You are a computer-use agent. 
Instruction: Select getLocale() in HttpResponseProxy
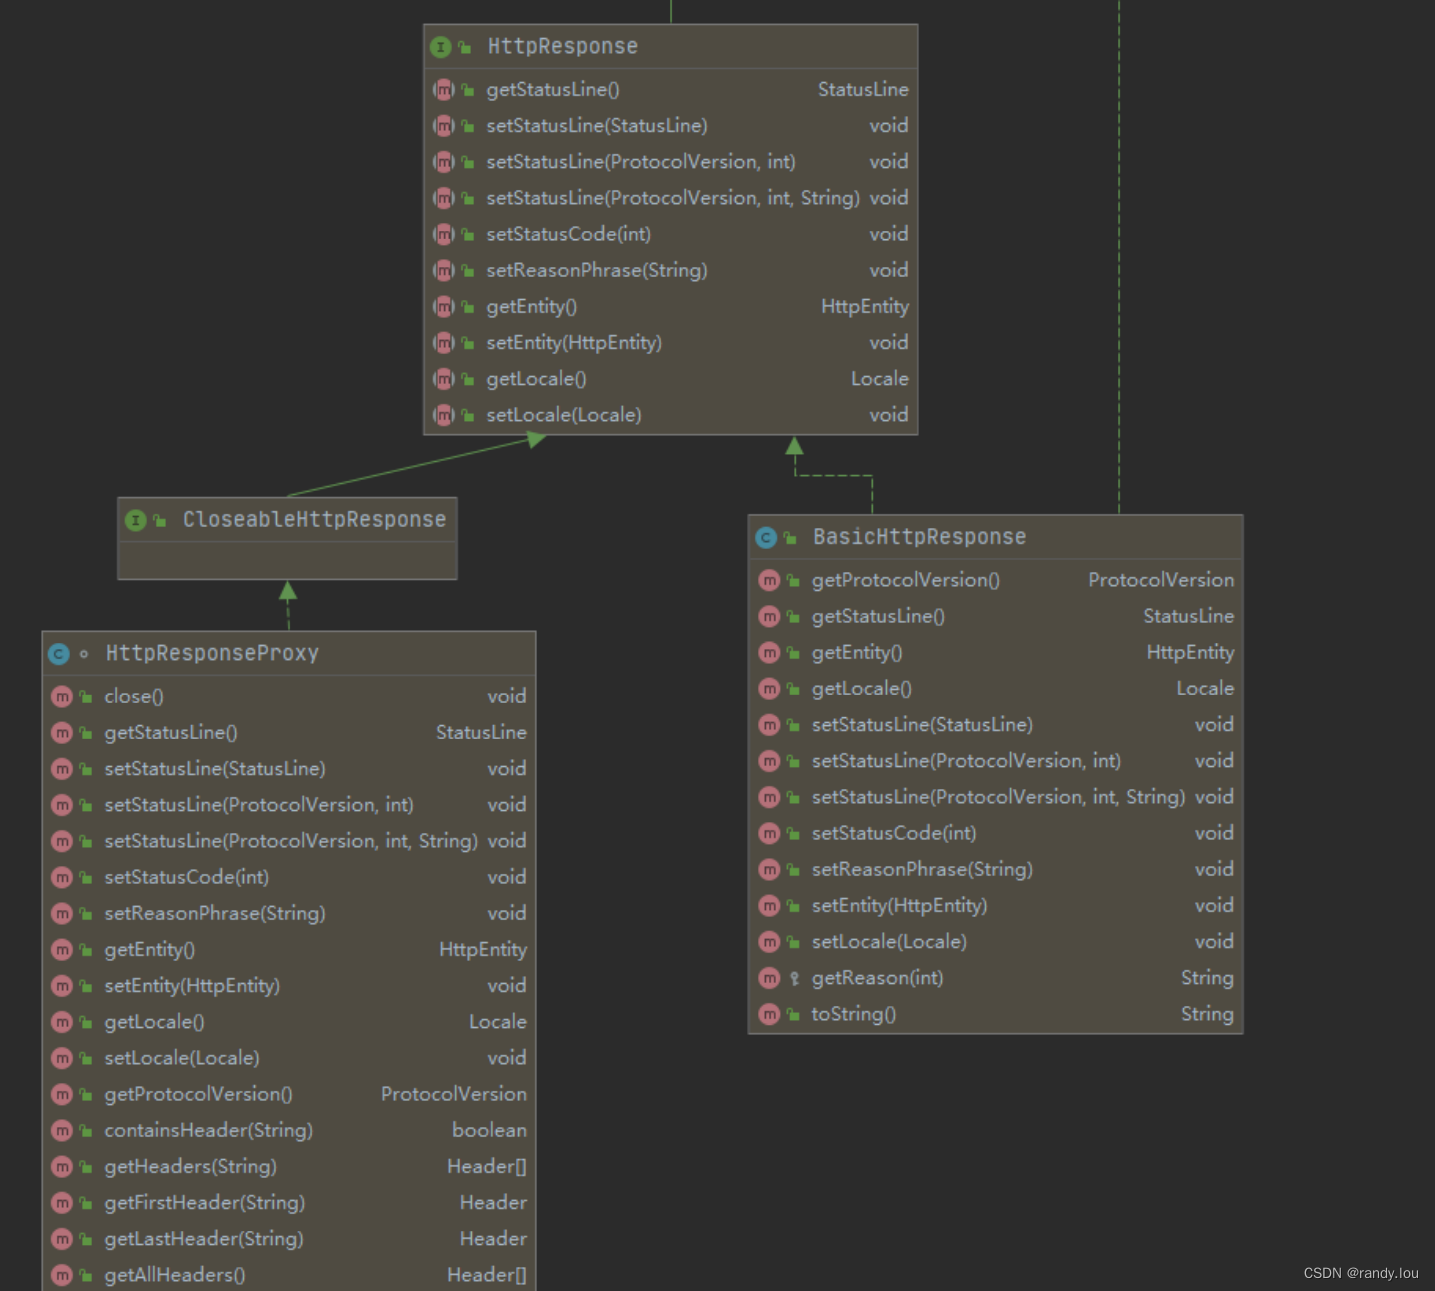point(155,1022)
